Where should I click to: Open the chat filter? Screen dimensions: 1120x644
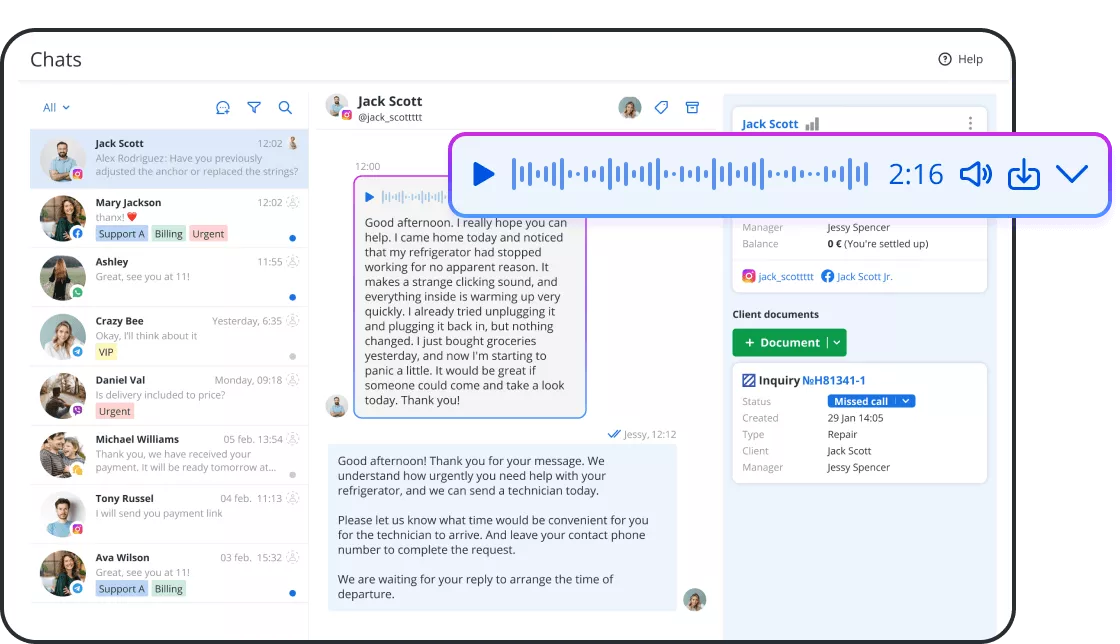pos(254,107)
